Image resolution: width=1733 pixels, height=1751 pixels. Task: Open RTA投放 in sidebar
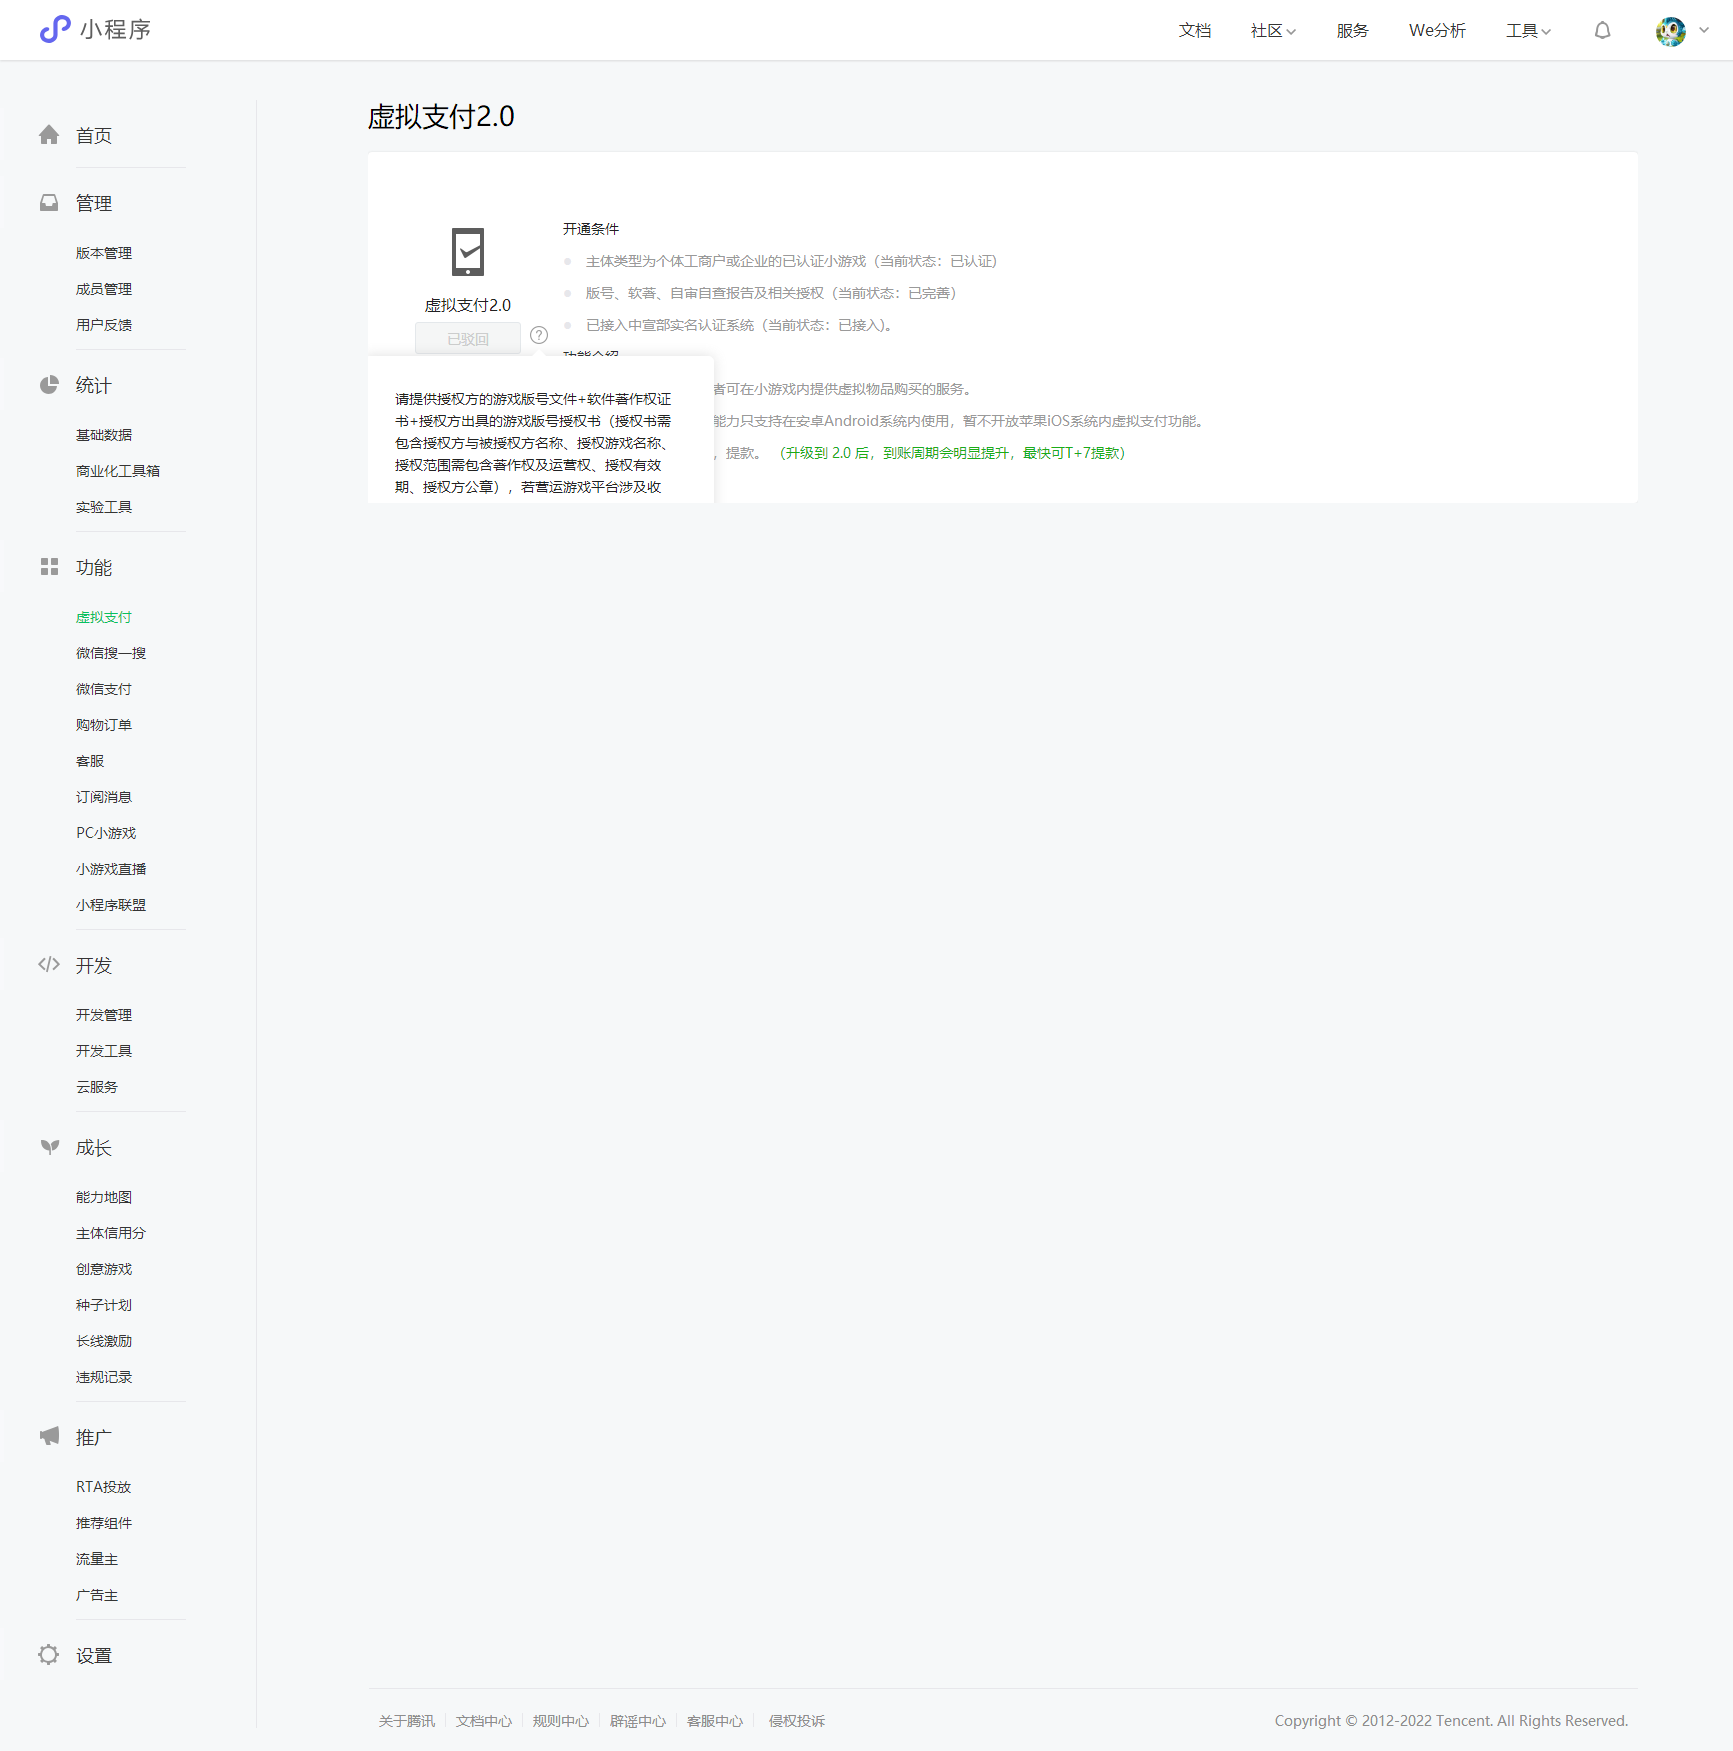pyautogui.click(x=104, y=1487)
